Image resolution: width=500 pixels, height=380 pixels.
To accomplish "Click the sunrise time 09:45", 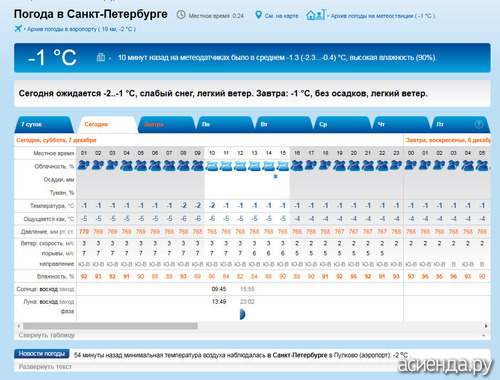I will (x=219, y=289).
